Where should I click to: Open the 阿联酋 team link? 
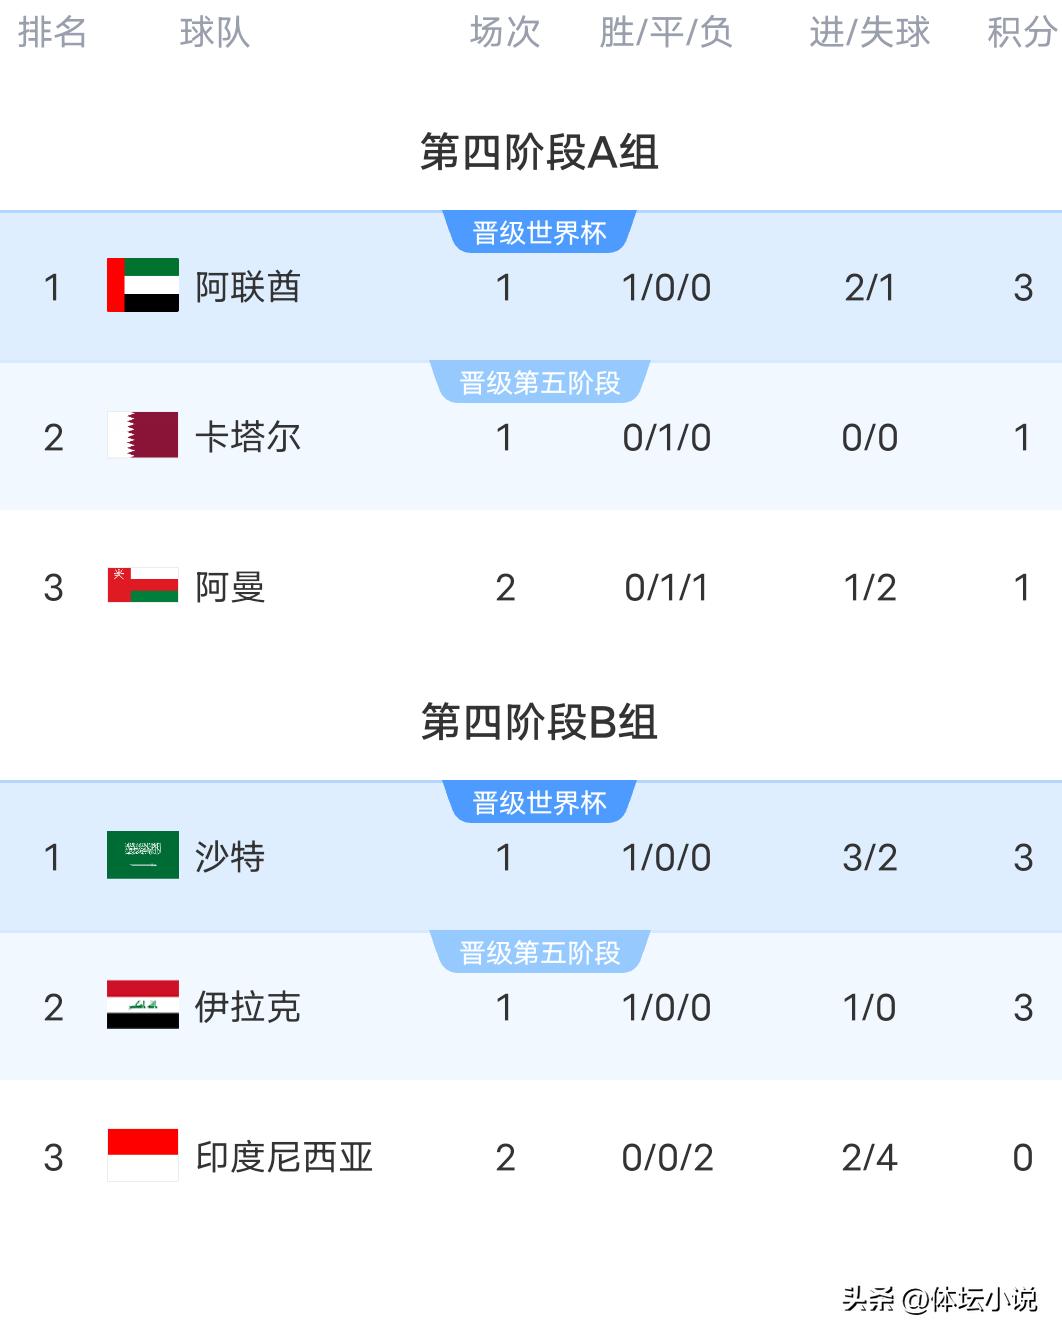(x=247, y=287)
